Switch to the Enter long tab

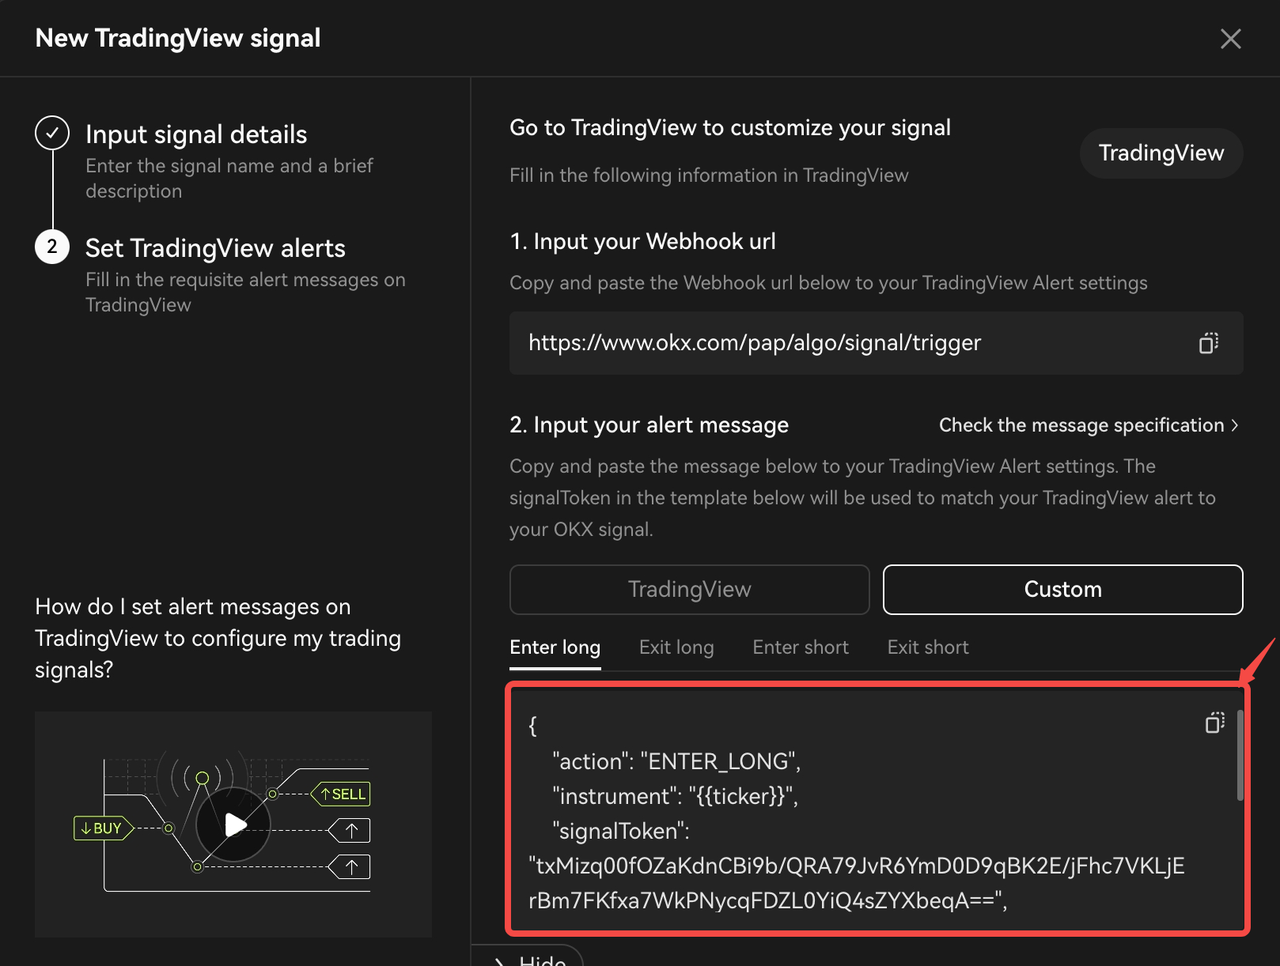click(555, 647)
